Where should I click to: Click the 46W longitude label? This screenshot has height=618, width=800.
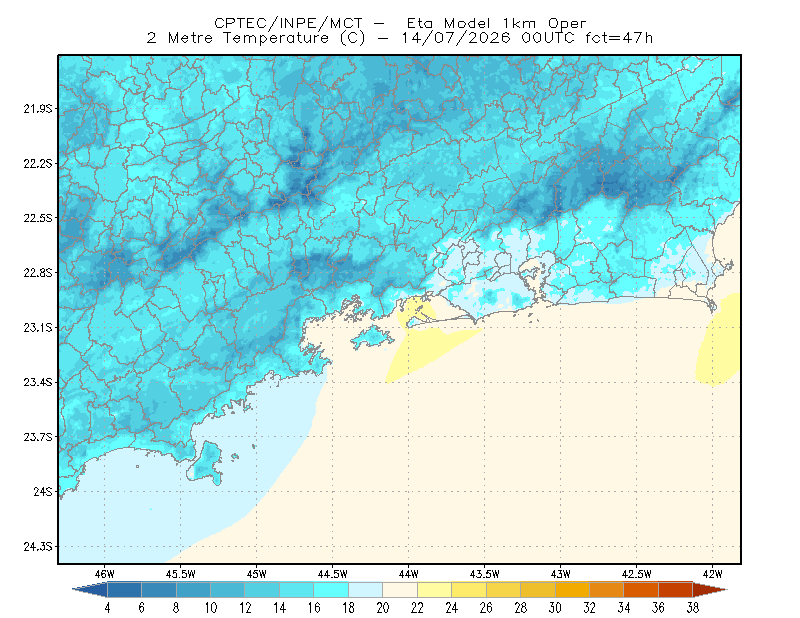tap(105, 574)
